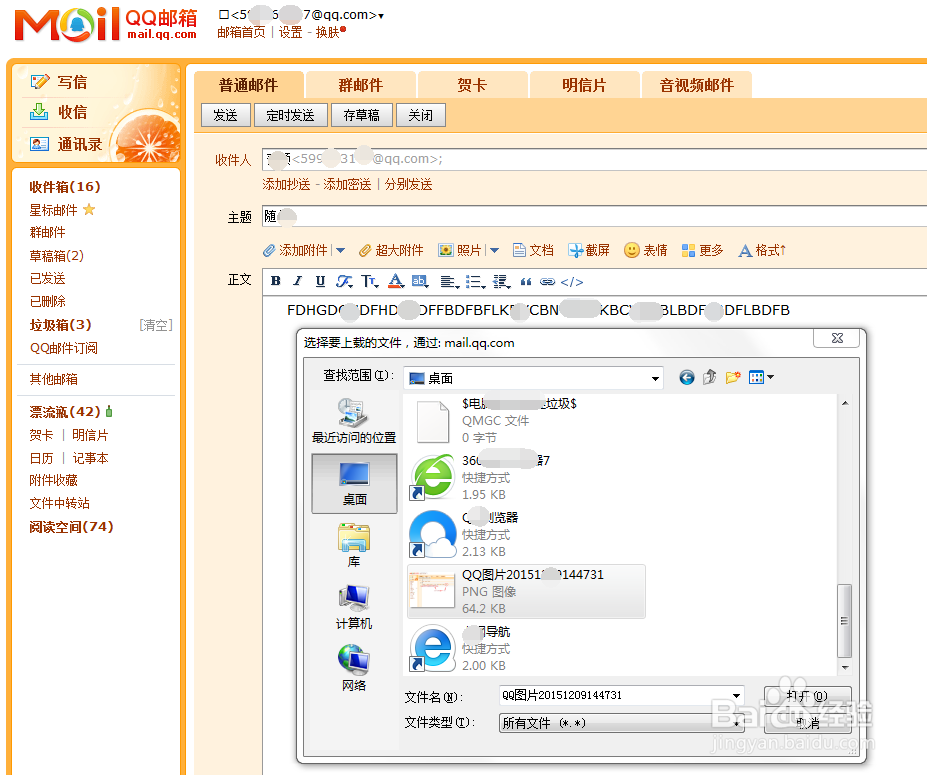Expand the 文件类型 file type dropdown
Viewport: 927px width, 775px height.
[x=736, y=722]
